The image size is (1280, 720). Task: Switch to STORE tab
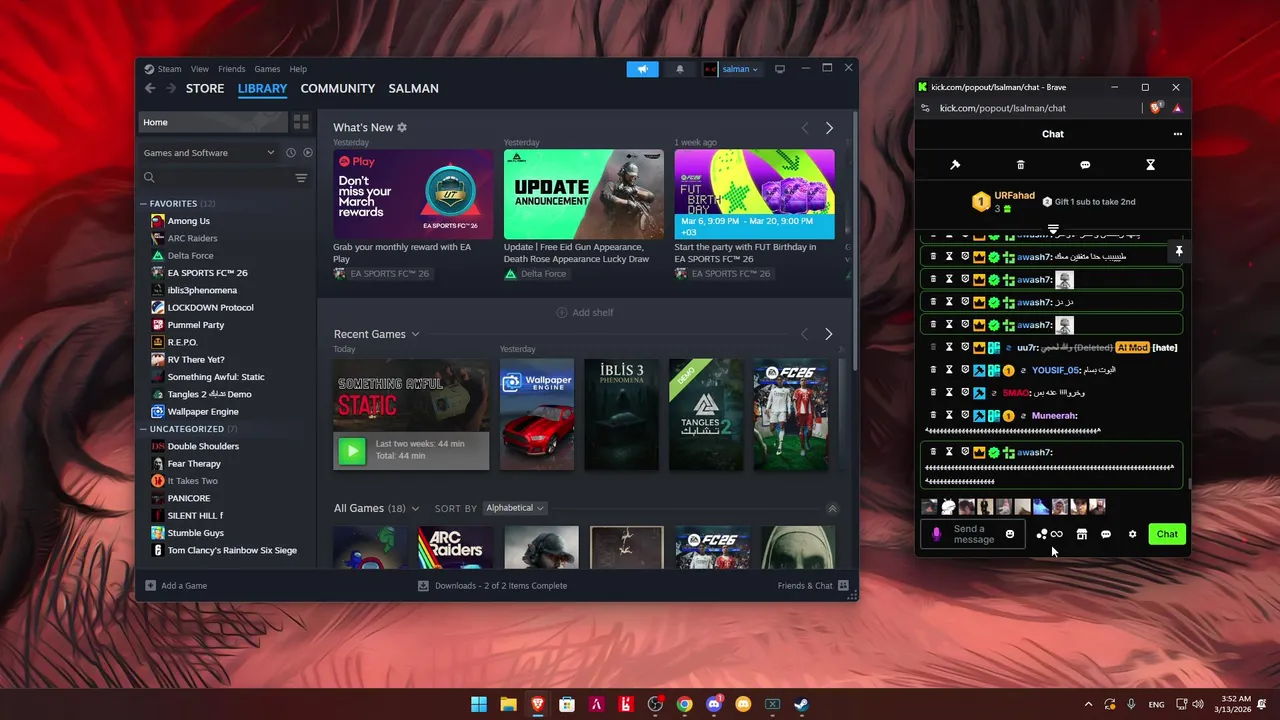click(205, 88)
